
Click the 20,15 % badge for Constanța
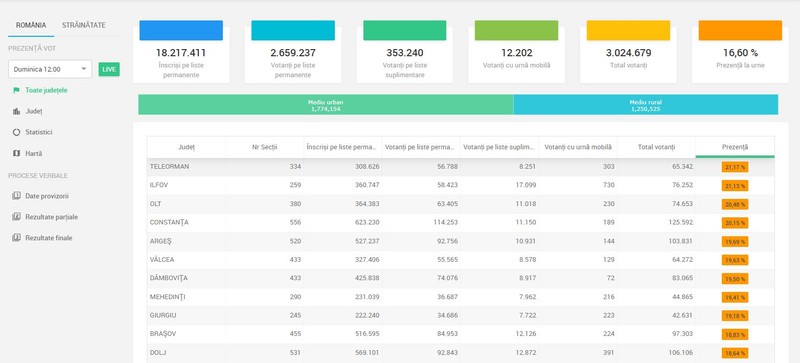click(x=735, y=223)
